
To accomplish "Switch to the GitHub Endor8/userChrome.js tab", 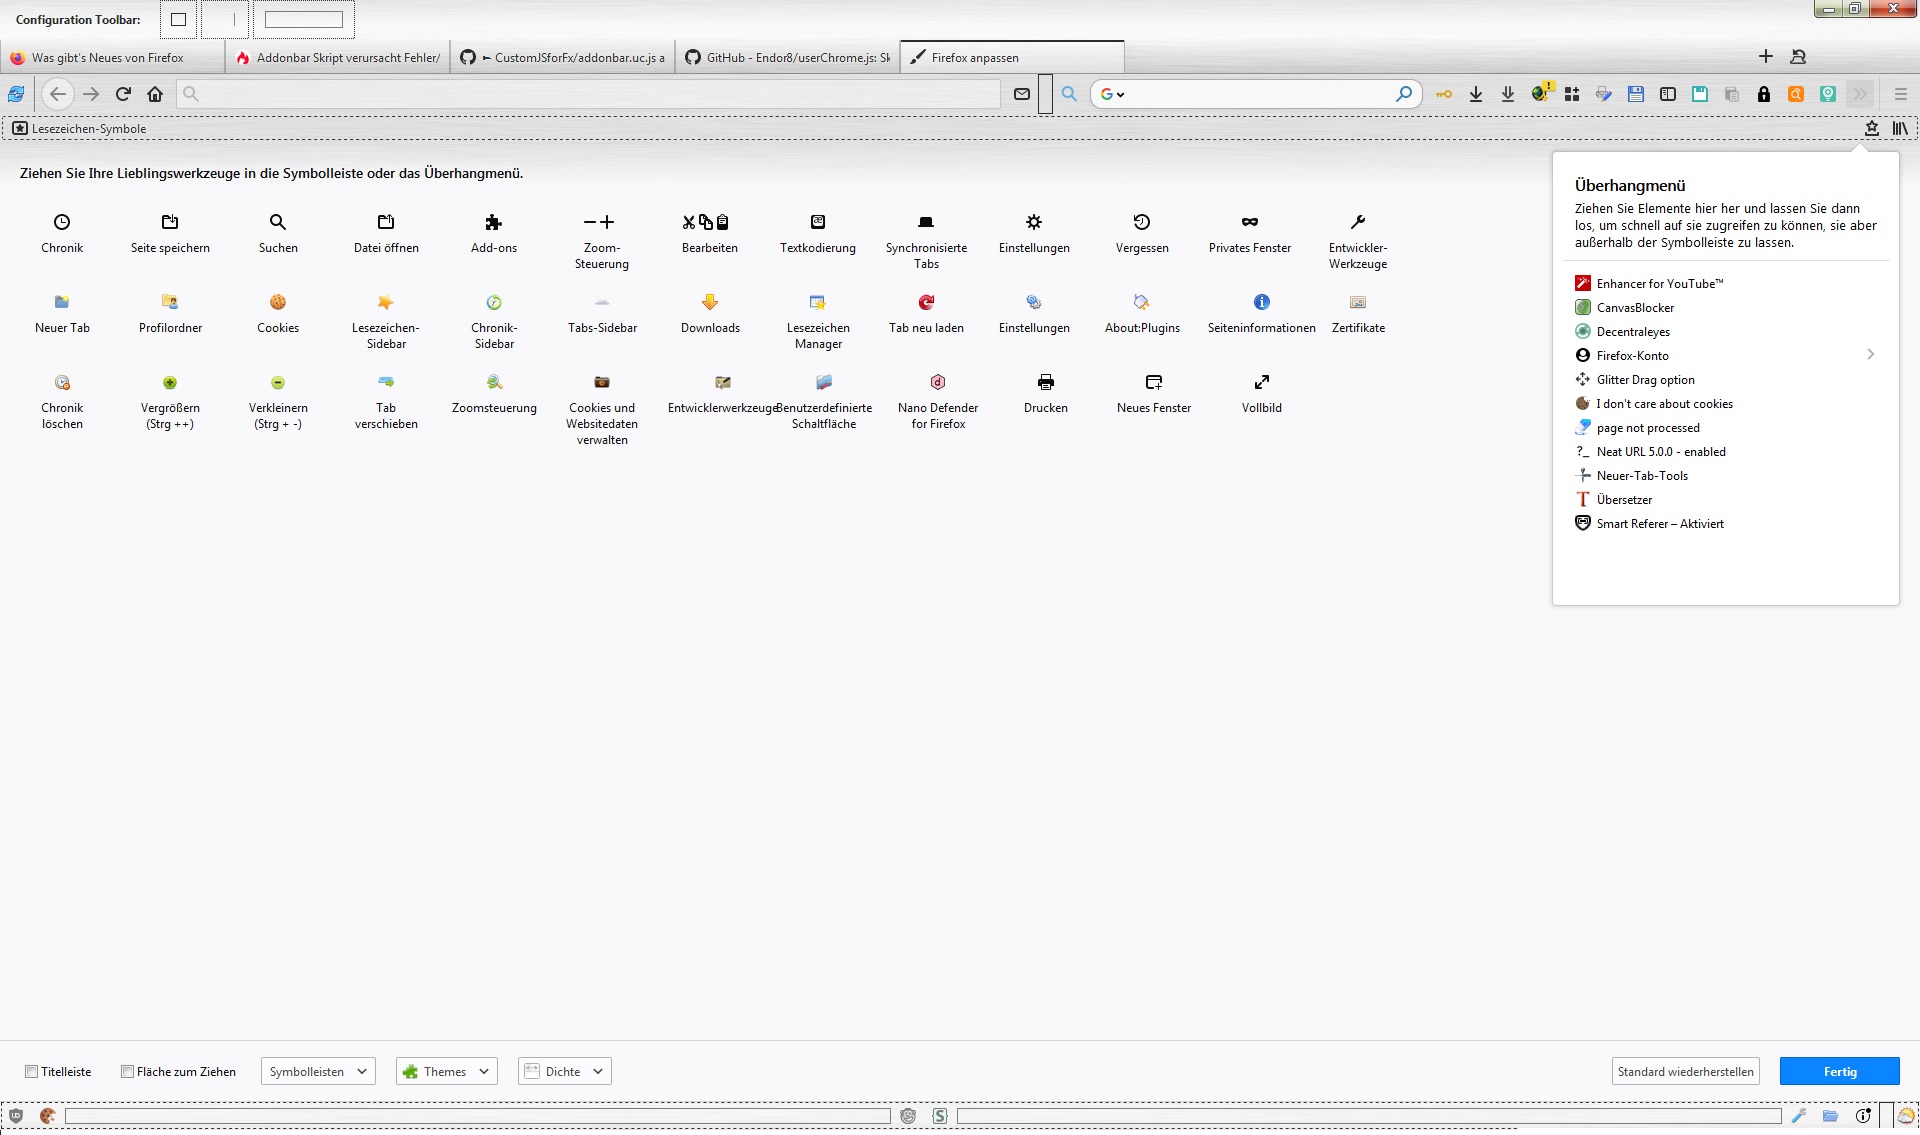I will coord(786,58).
